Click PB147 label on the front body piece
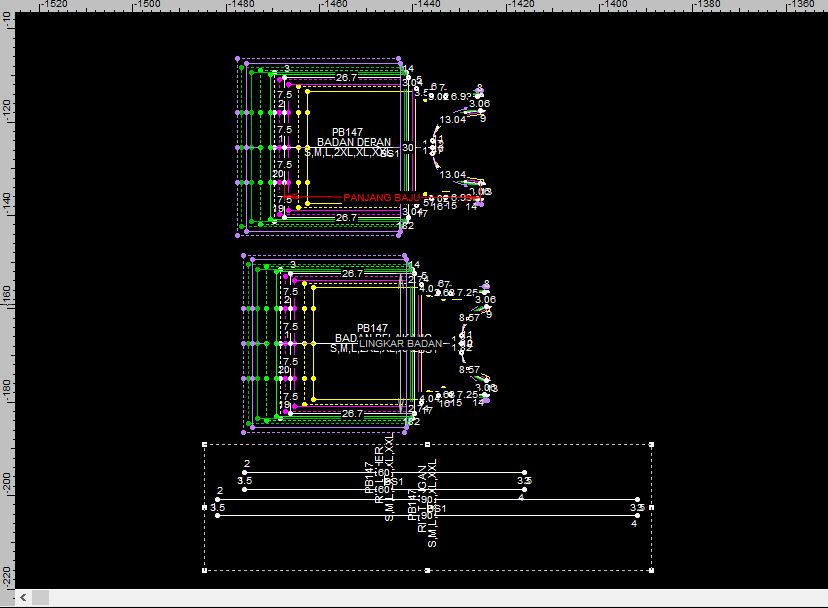The width and height of the screenshot is (828, 608). coord(347,132)
